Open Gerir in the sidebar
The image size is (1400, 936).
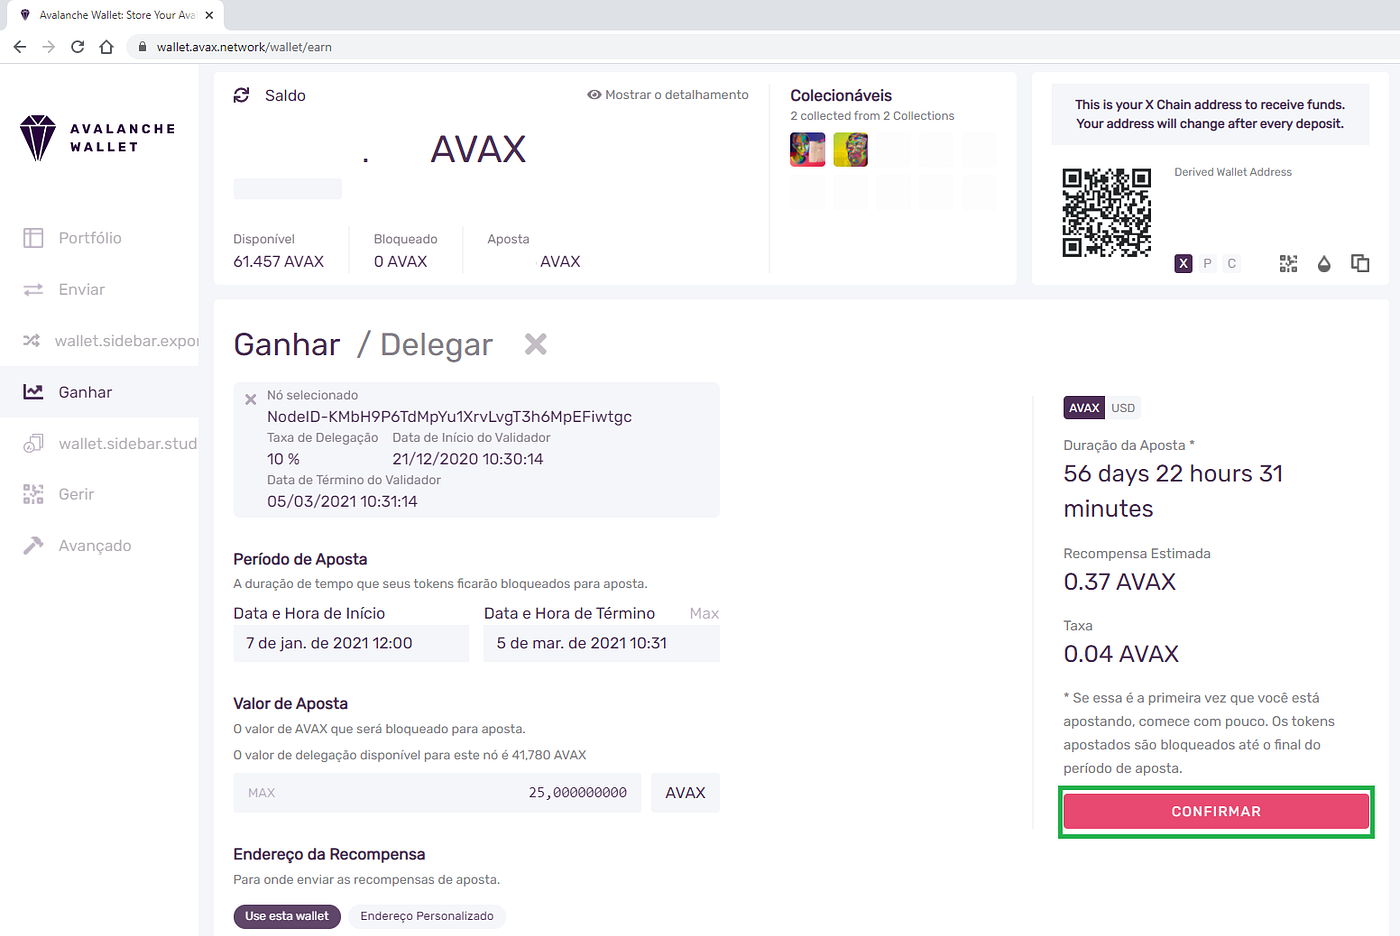[x=58, y=494]
